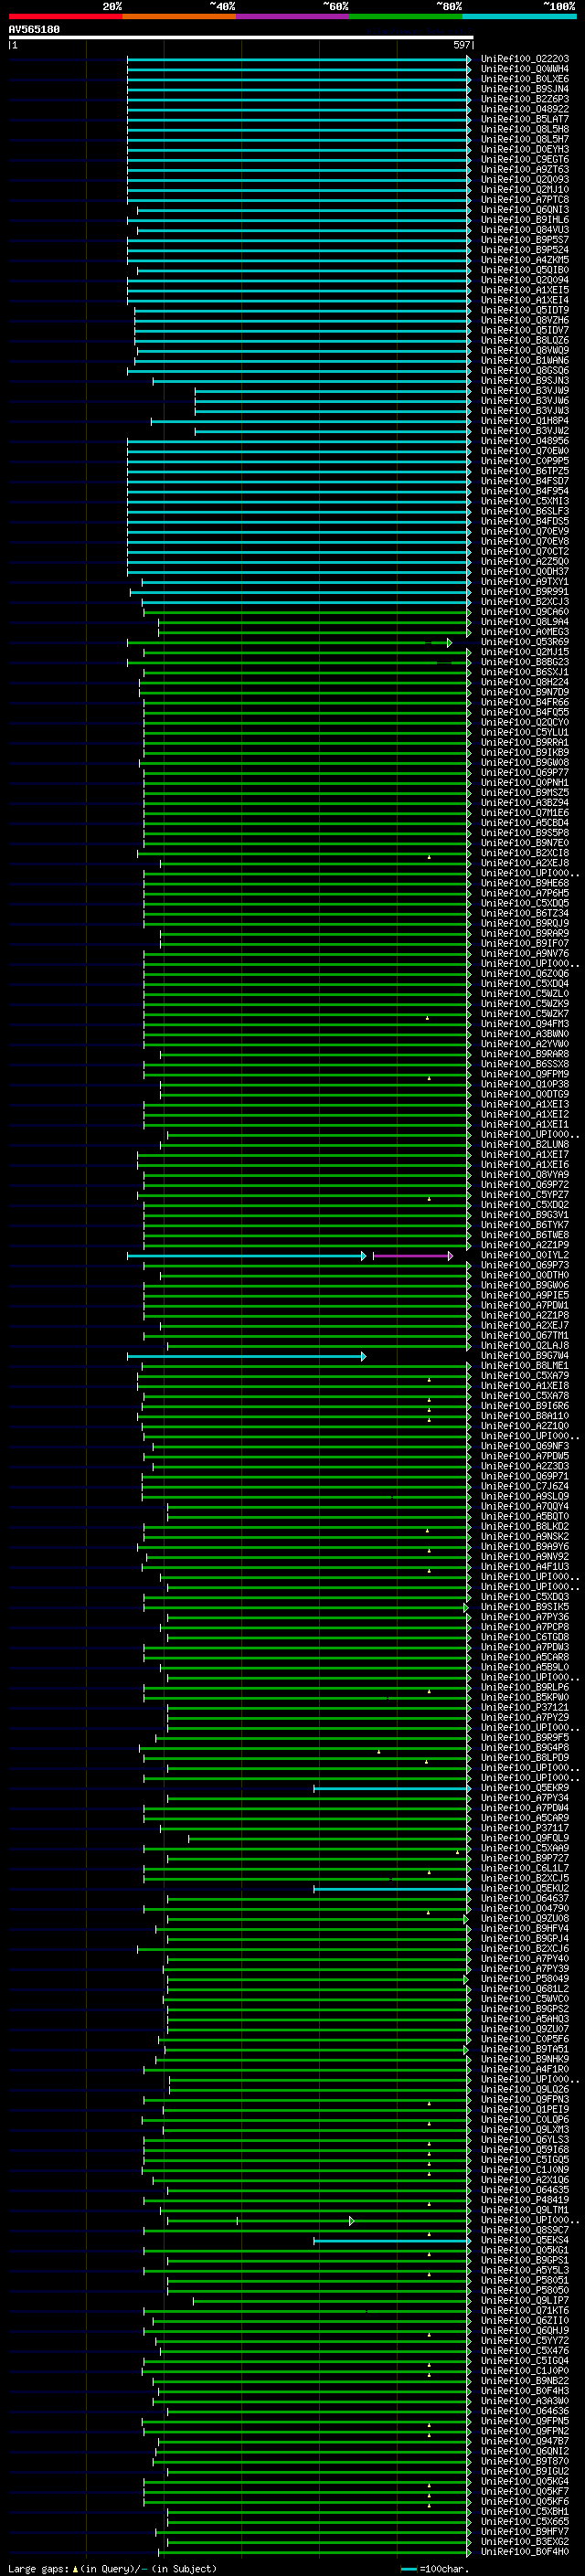Select the UniRef100_Q69NF3 label
Viewport: 585px width, 2576px height.
click(525, 1447)
